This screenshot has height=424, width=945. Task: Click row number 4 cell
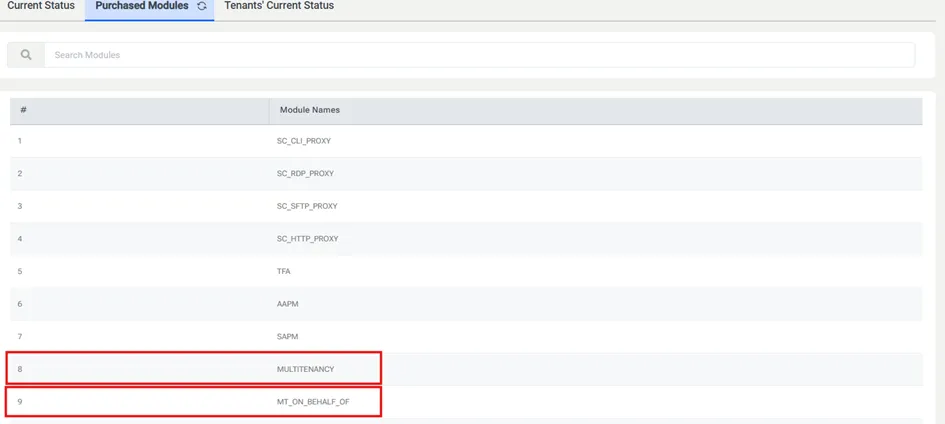[x=140, y=238]
